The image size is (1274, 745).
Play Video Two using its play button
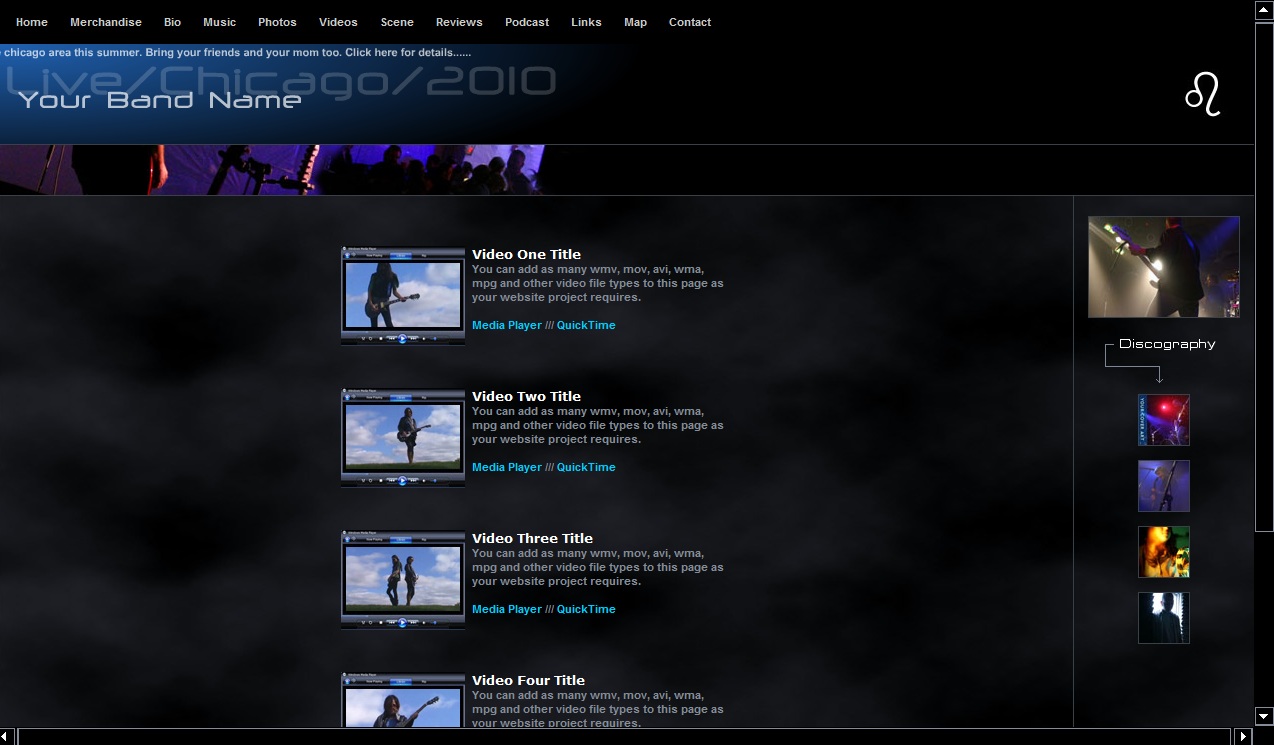402,481
